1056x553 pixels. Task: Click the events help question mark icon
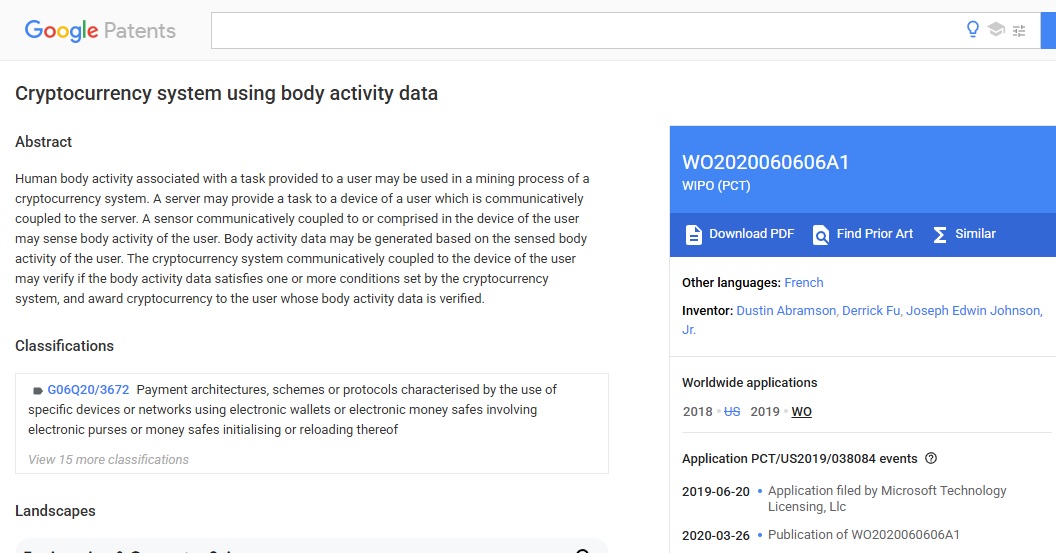(x=931, y=458)
